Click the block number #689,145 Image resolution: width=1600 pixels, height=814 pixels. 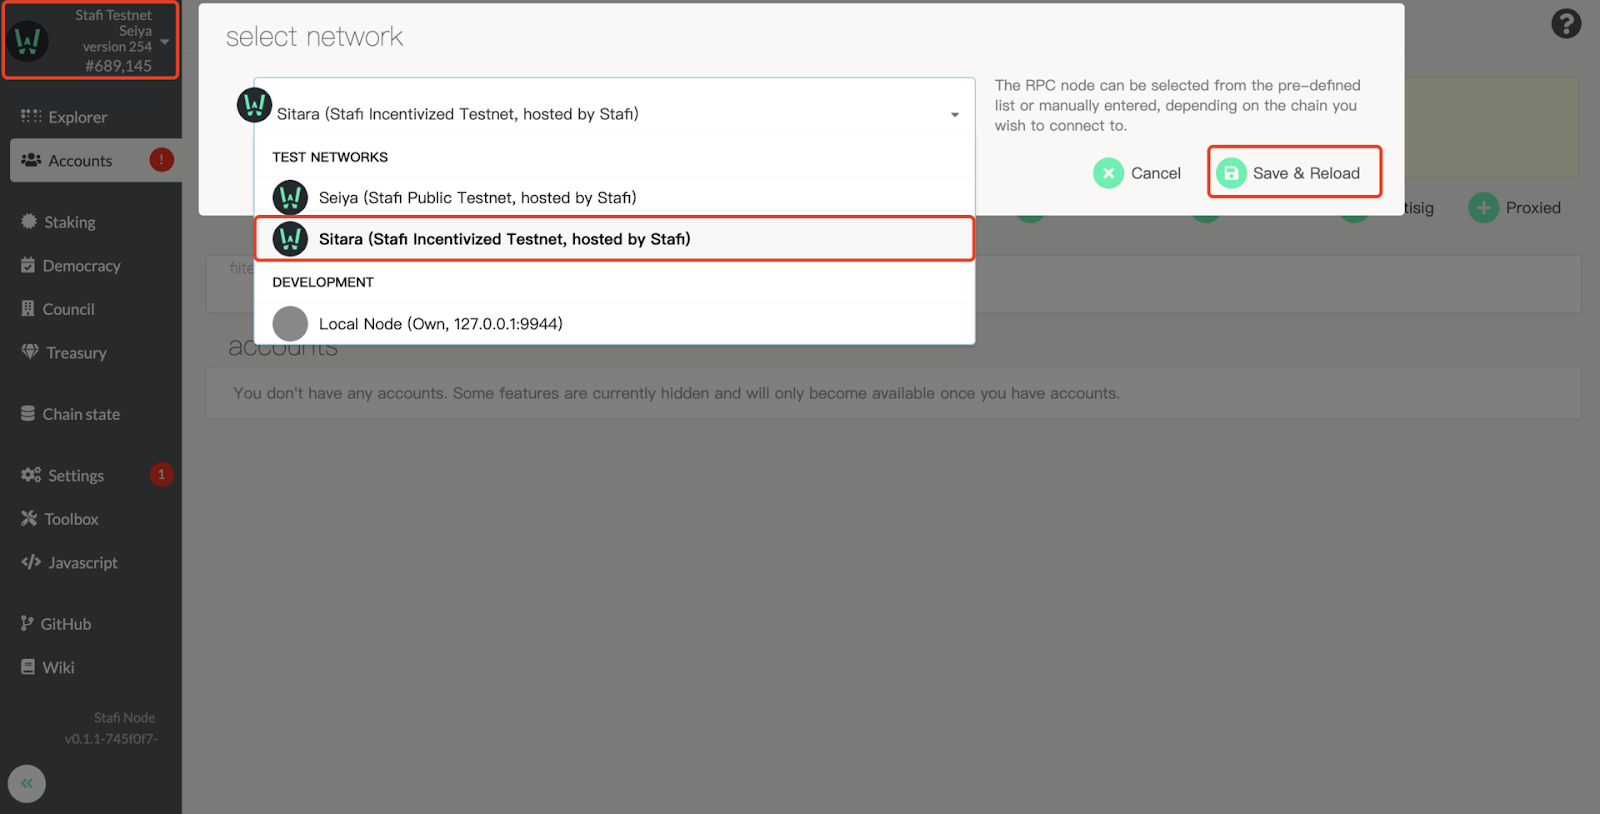118,66
